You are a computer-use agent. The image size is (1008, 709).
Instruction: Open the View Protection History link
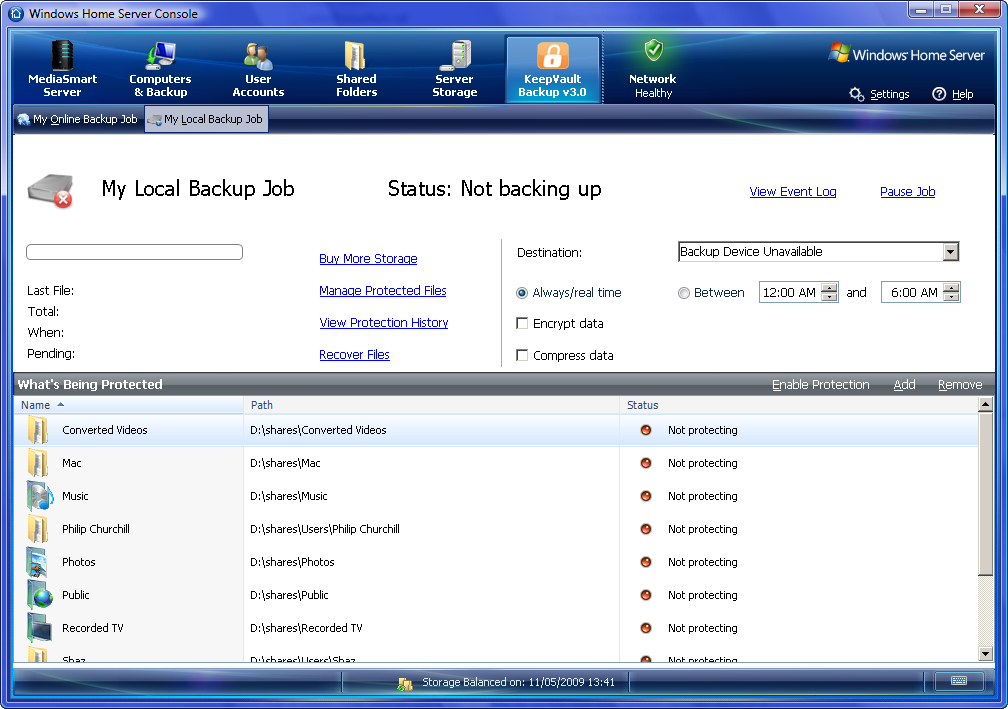coord(384,323)
